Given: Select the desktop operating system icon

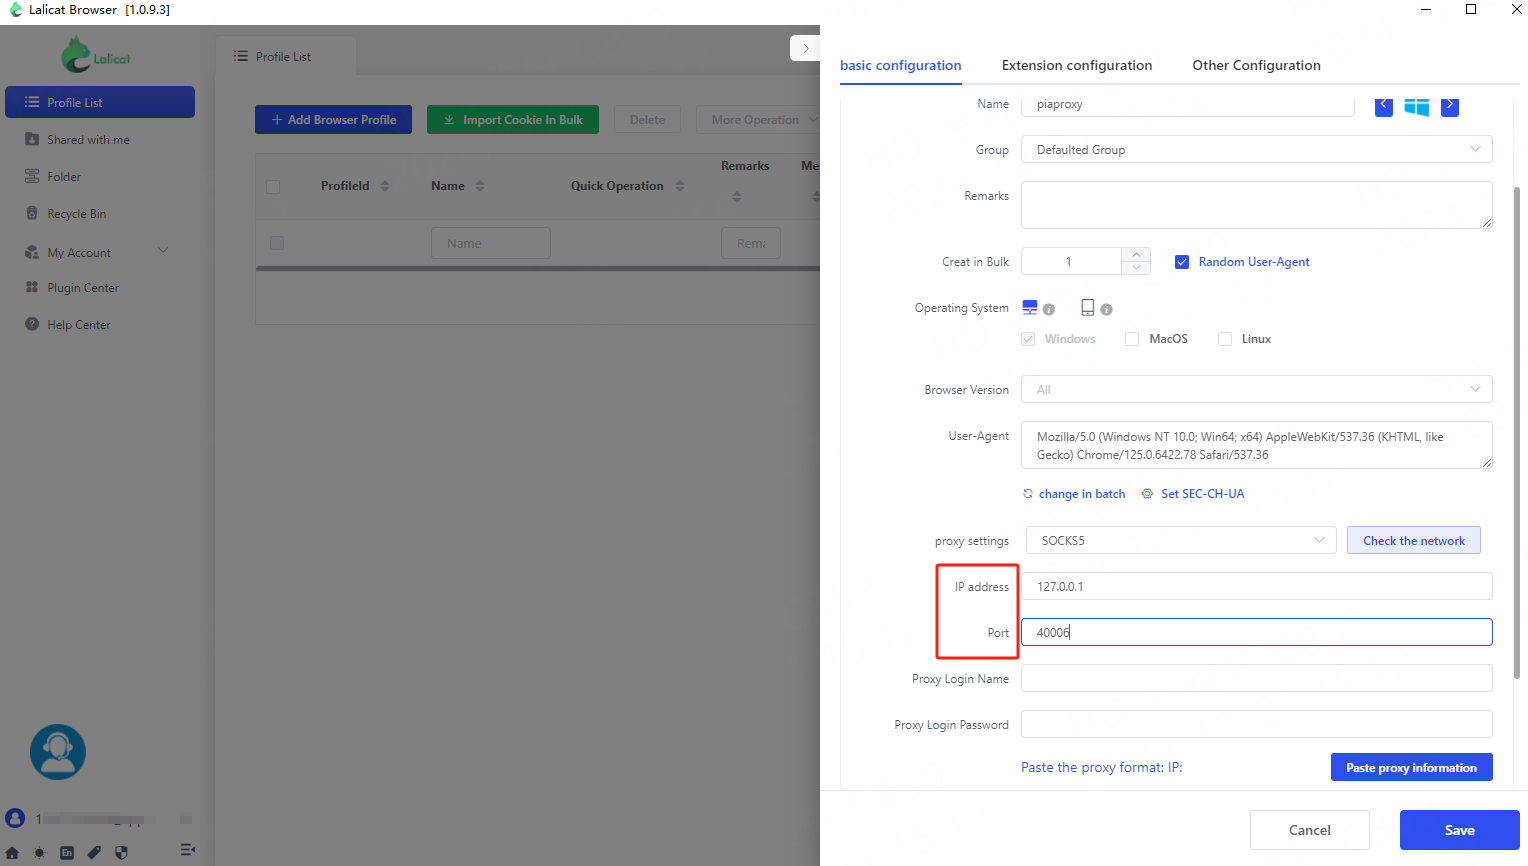Looking at the screenshot, I should (1030, 308).
